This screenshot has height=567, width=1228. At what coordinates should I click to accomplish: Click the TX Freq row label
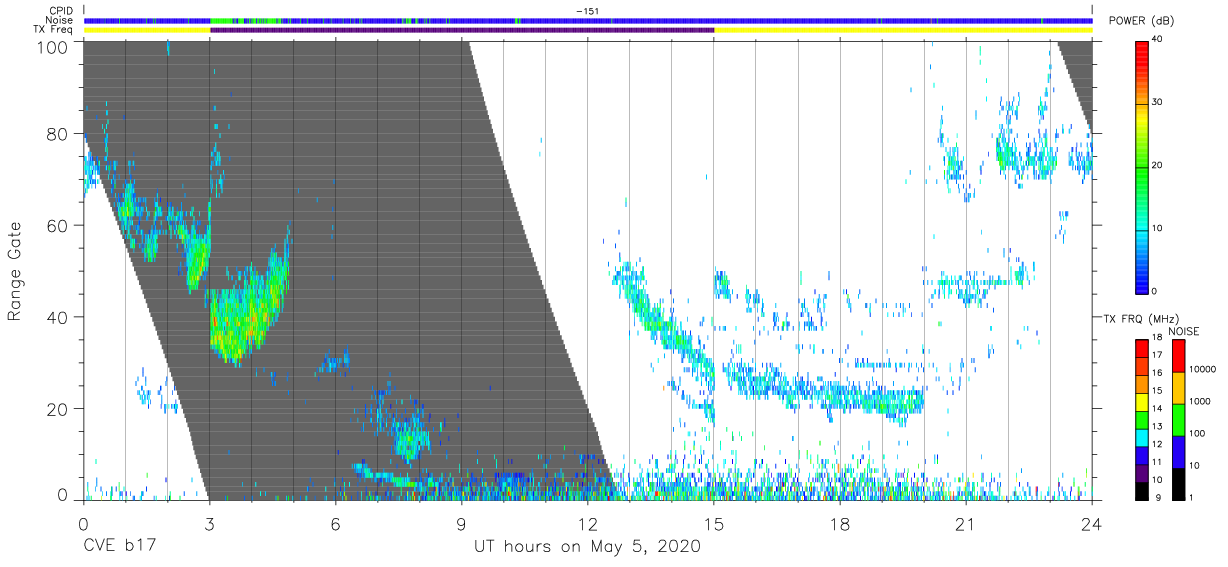[x=54, y=30]
